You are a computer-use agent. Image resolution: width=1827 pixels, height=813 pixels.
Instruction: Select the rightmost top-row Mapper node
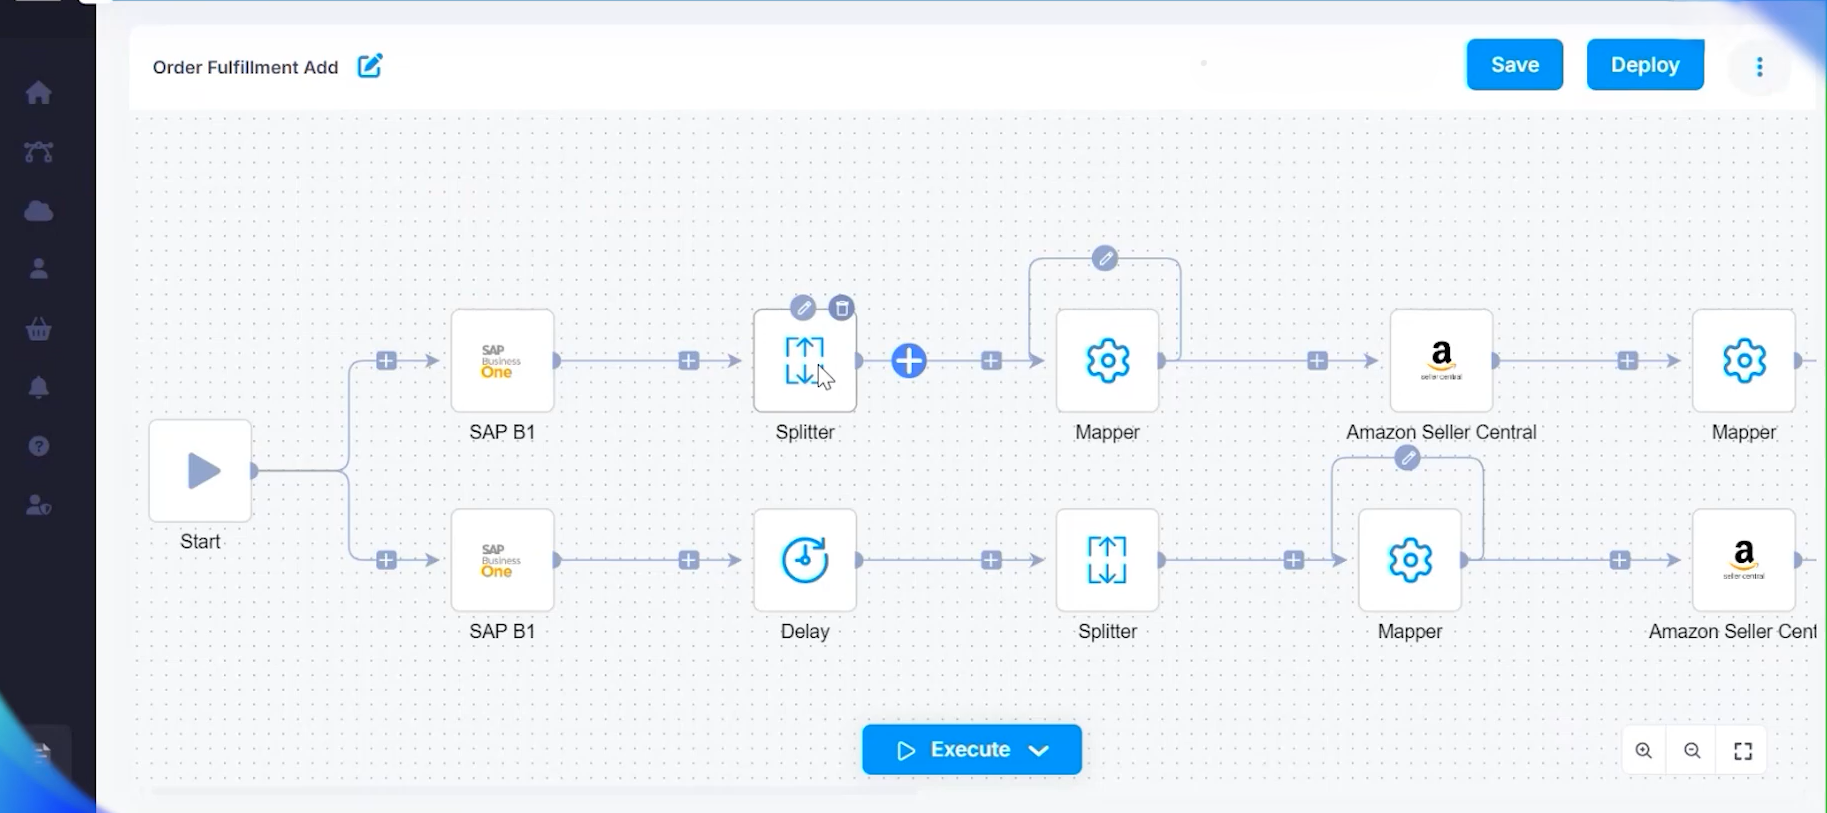[1744, 361]
